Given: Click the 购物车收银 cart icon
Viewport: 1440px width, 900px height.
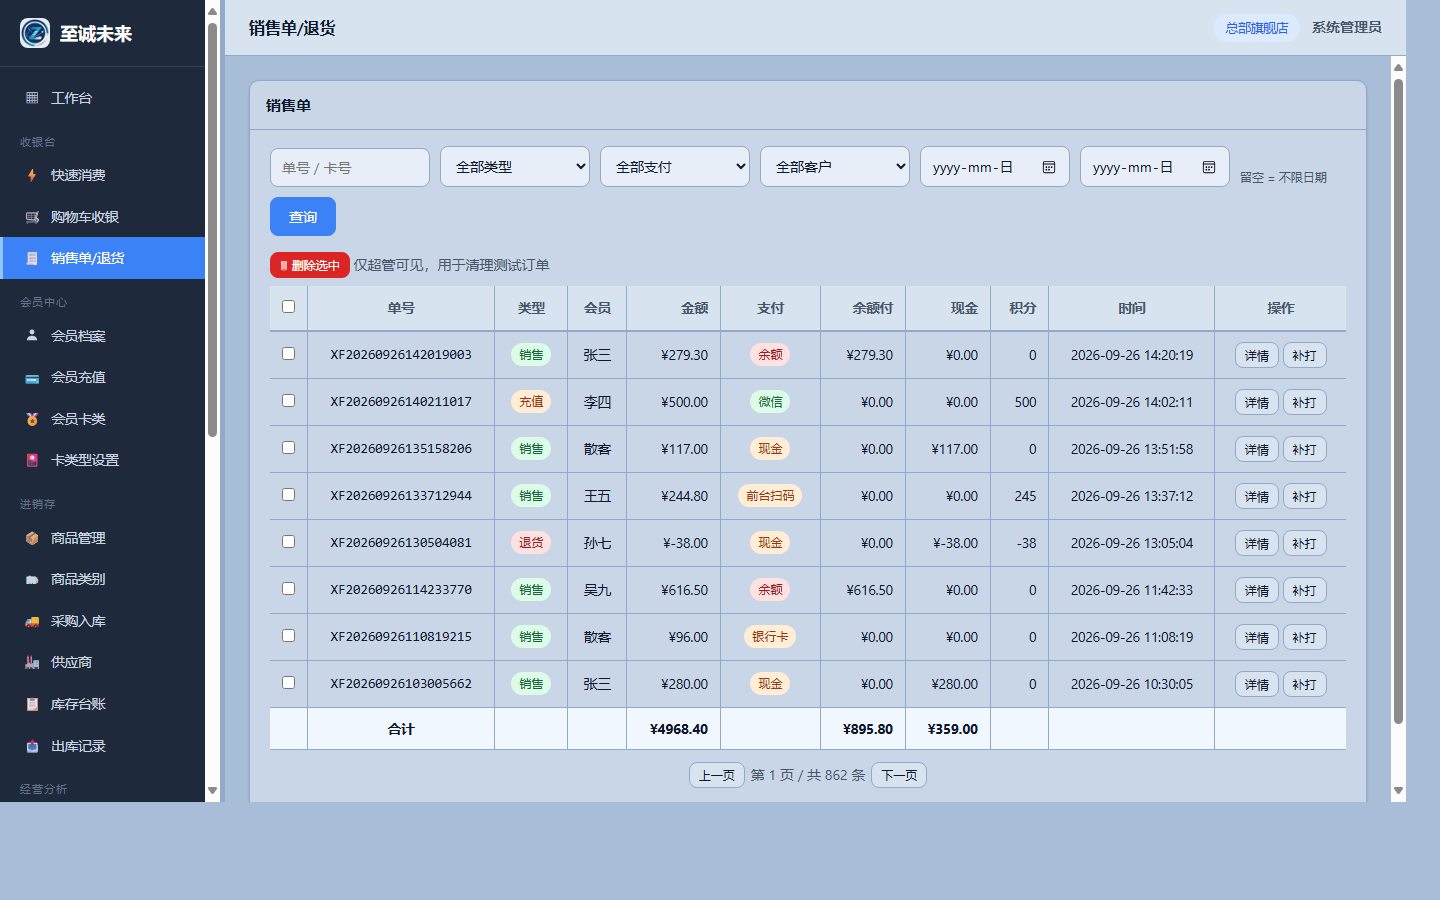Looking at the screenshot, I should click(x=32, y=217).
